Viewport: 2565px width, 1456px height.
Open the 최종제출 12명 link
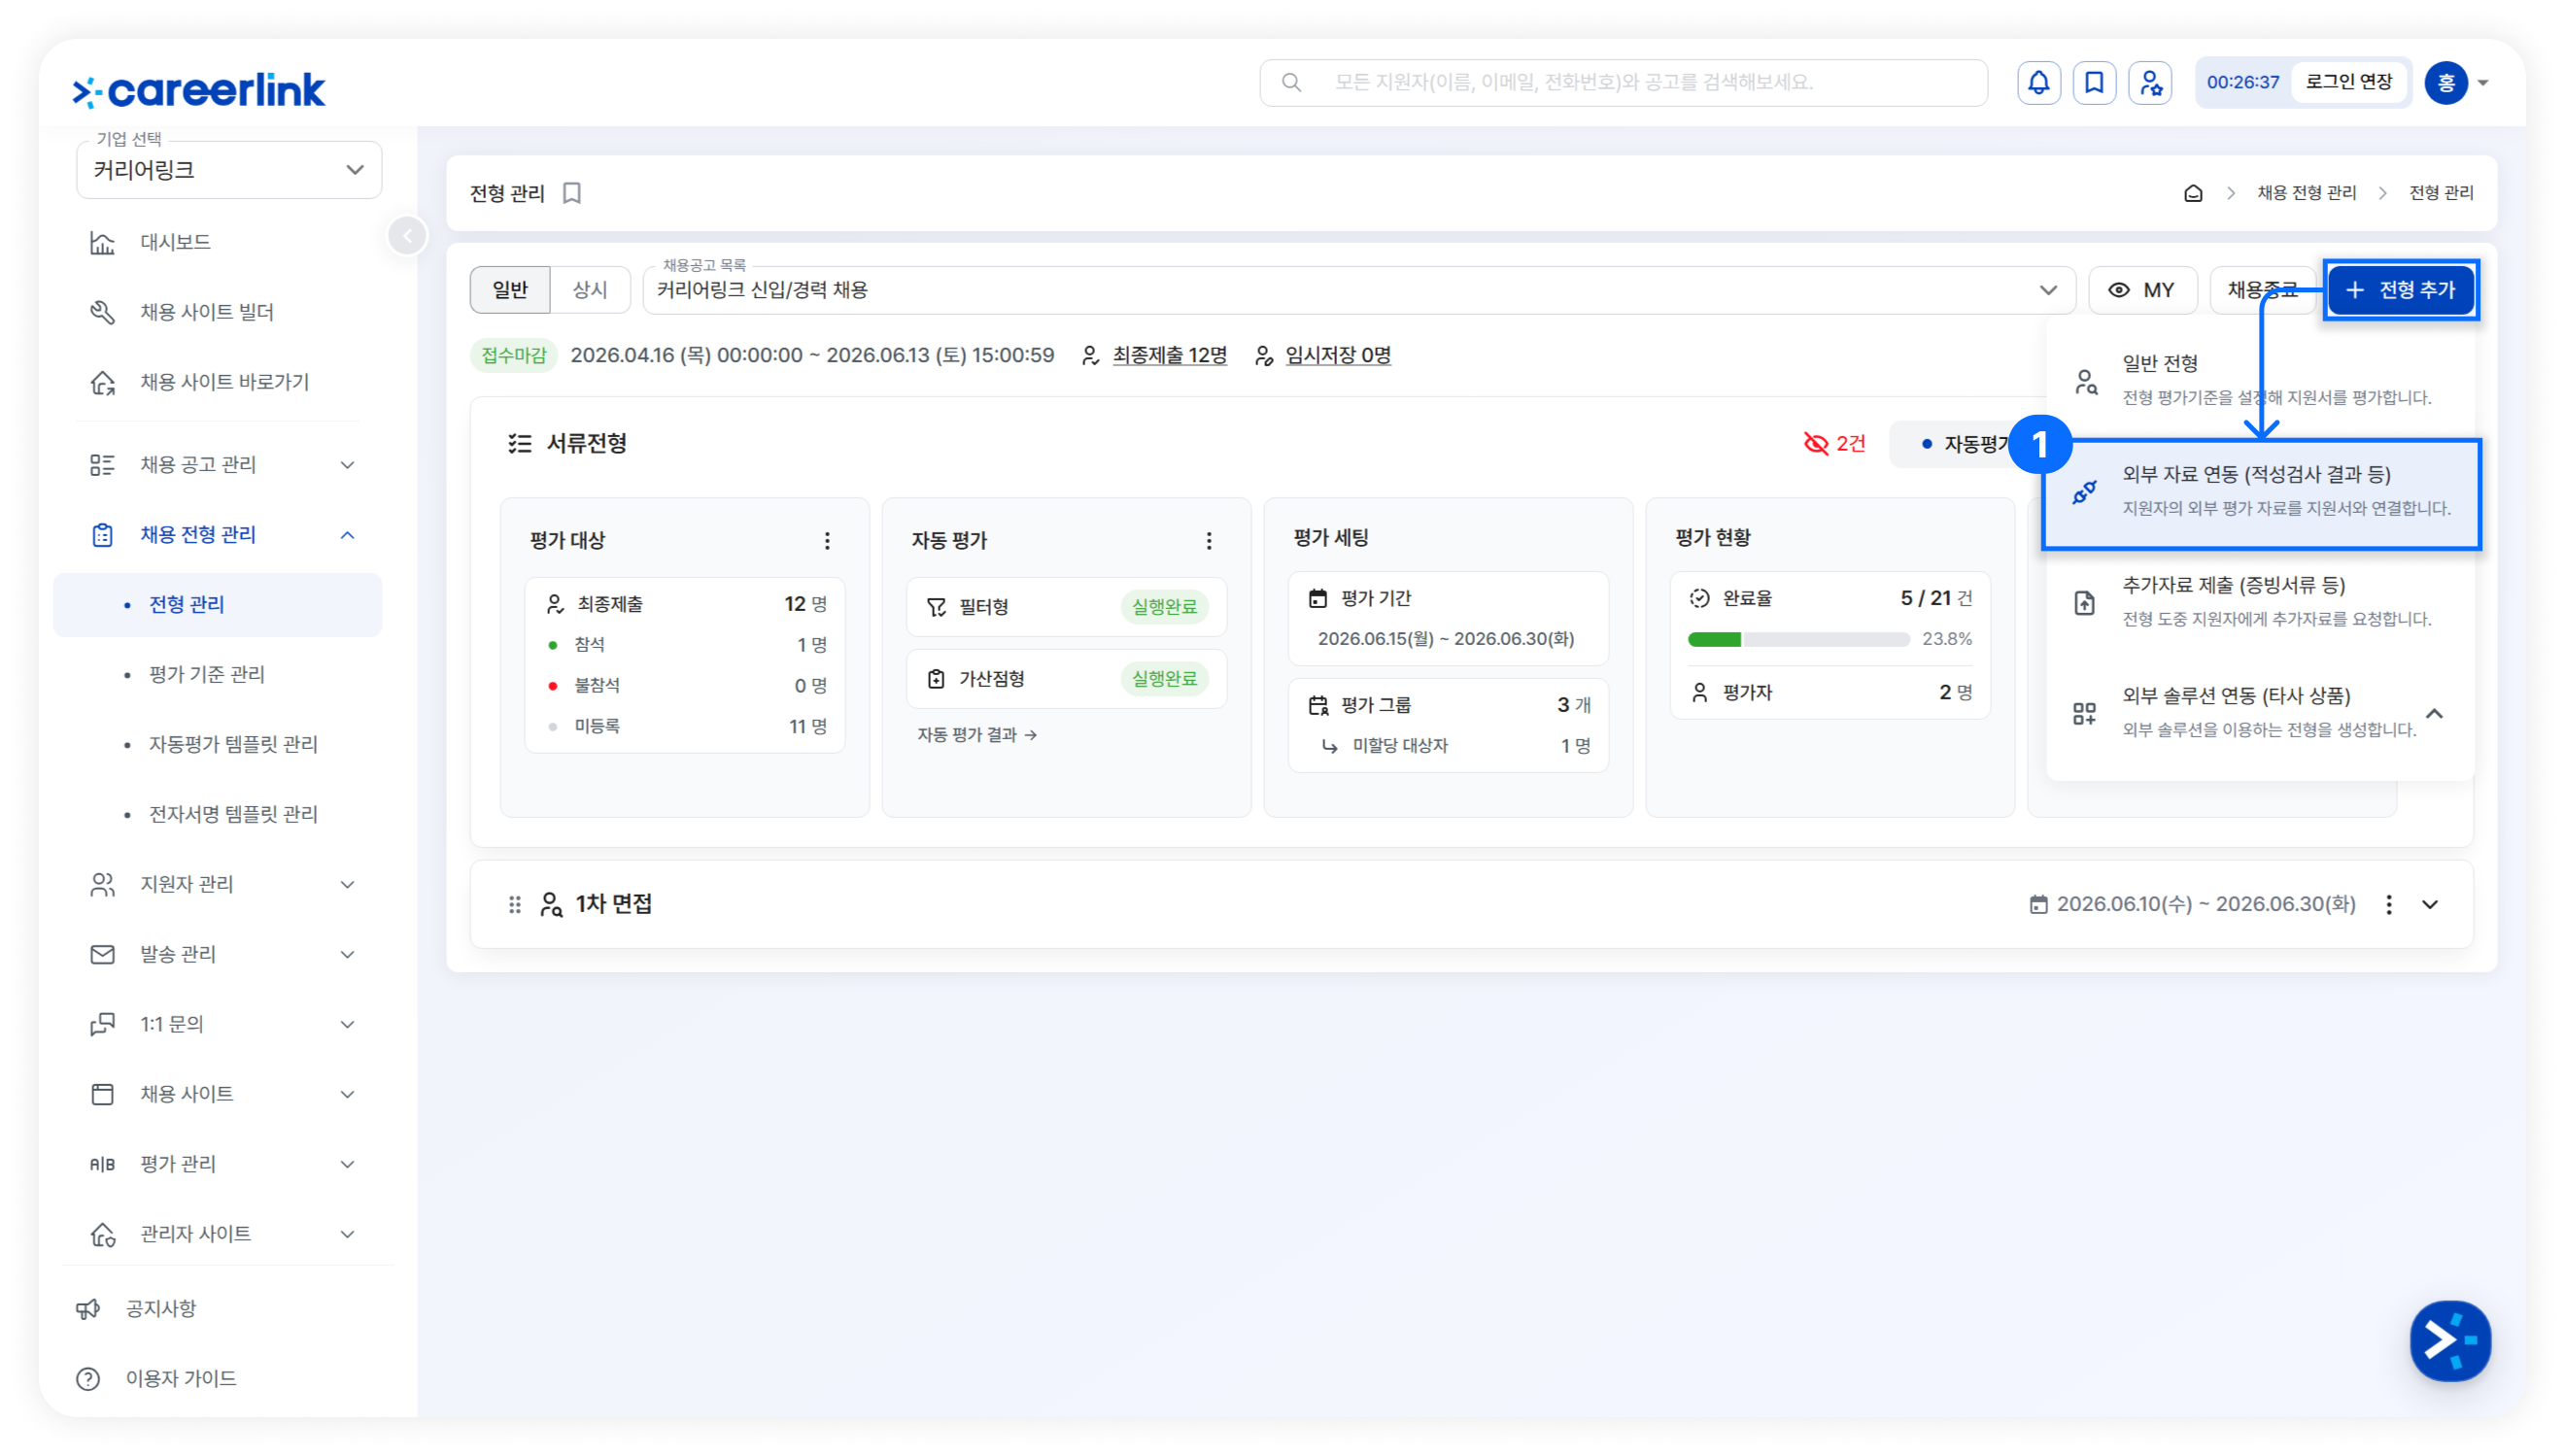(1168, 355)
